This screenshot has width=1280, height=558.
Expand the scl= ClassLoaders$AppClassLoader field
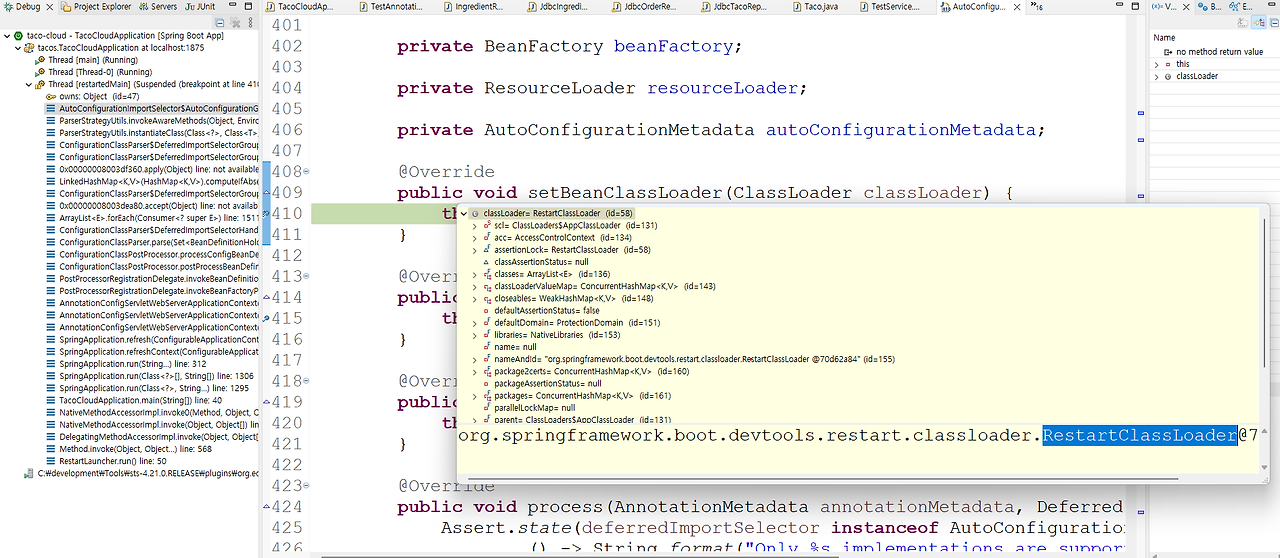click(x=475, y=225)
